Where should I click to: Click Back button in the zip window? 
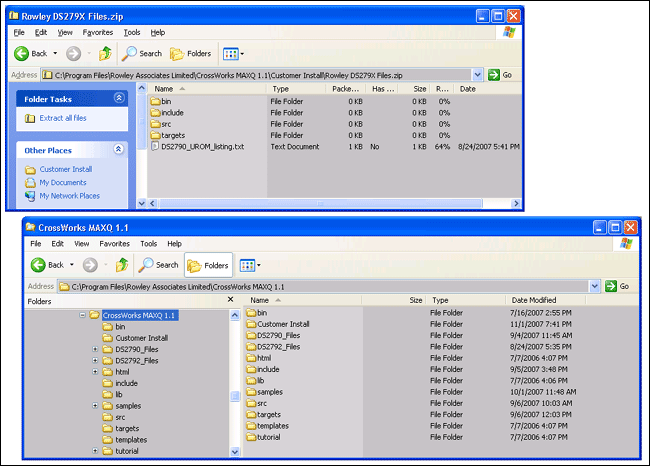click(31, 53)
